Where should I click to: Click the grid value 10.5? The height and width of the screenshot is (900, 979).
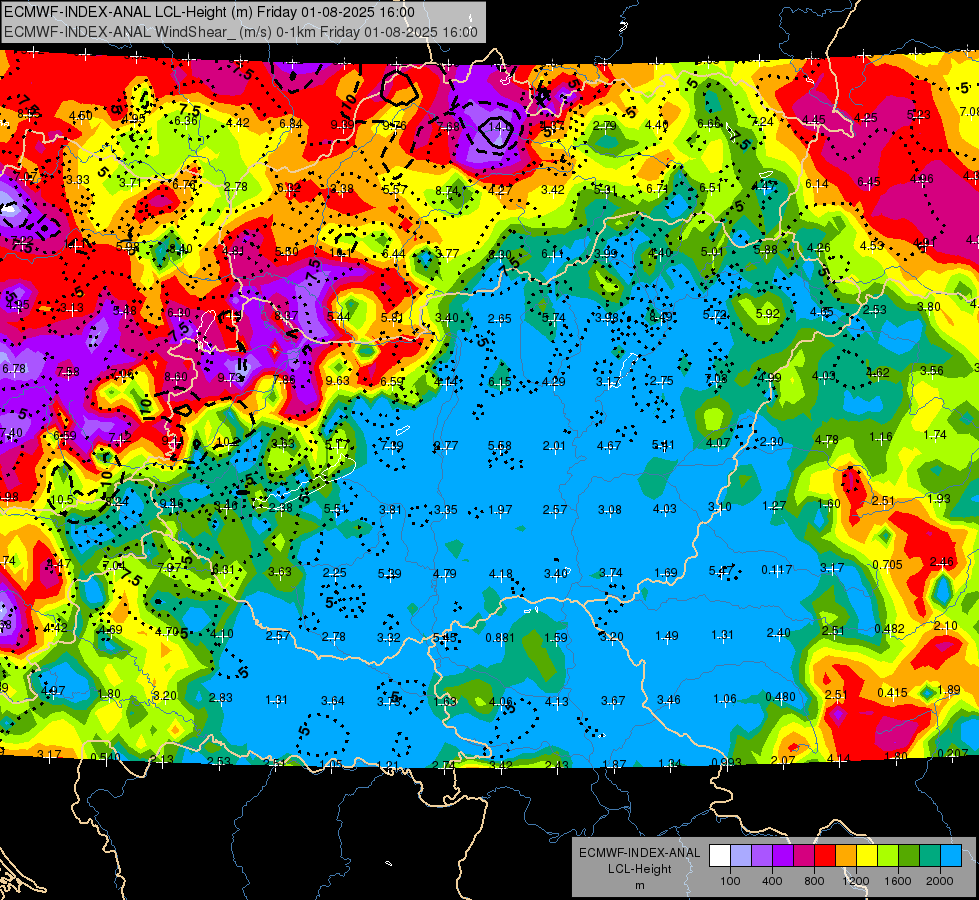point(62,500)
